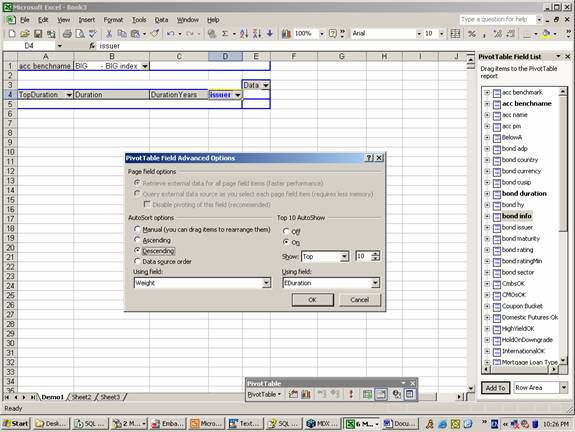This screenshot has height=432, width=575.
Task: Click the Percent Style icon
Action: click(x=472, y=34)
